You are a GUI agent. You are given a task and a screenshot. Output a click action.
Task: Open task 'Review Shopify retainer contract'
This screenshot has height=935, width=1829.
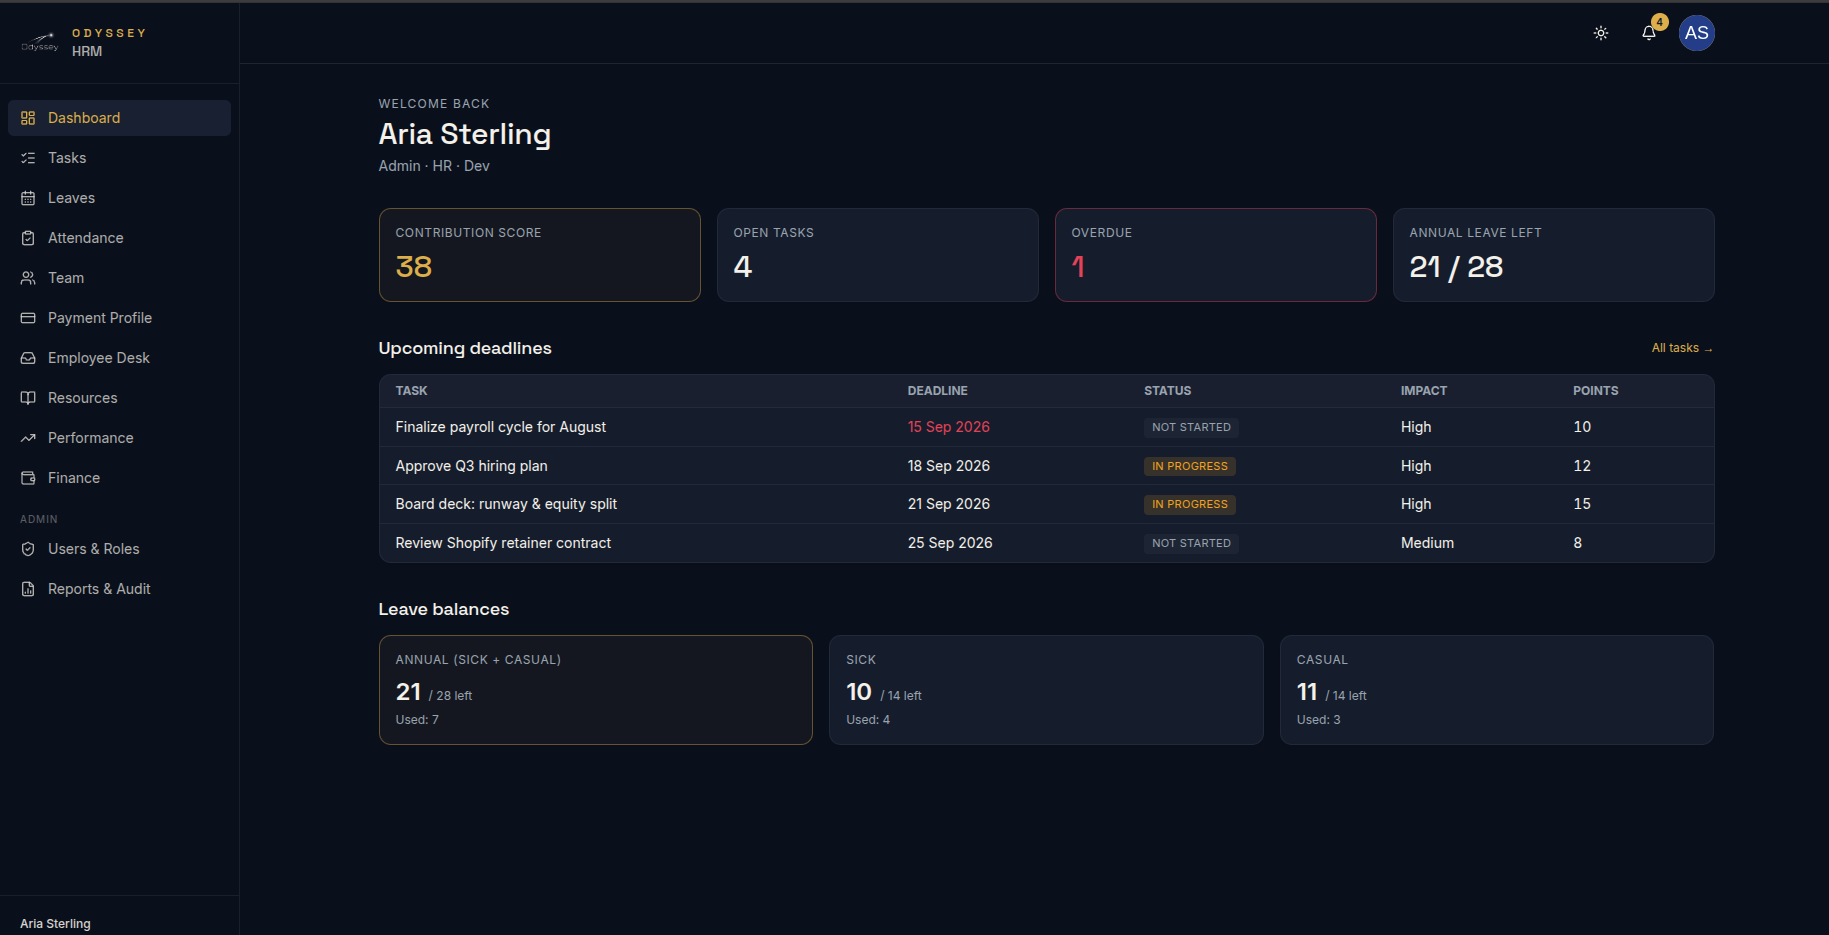tap(503, 543)
